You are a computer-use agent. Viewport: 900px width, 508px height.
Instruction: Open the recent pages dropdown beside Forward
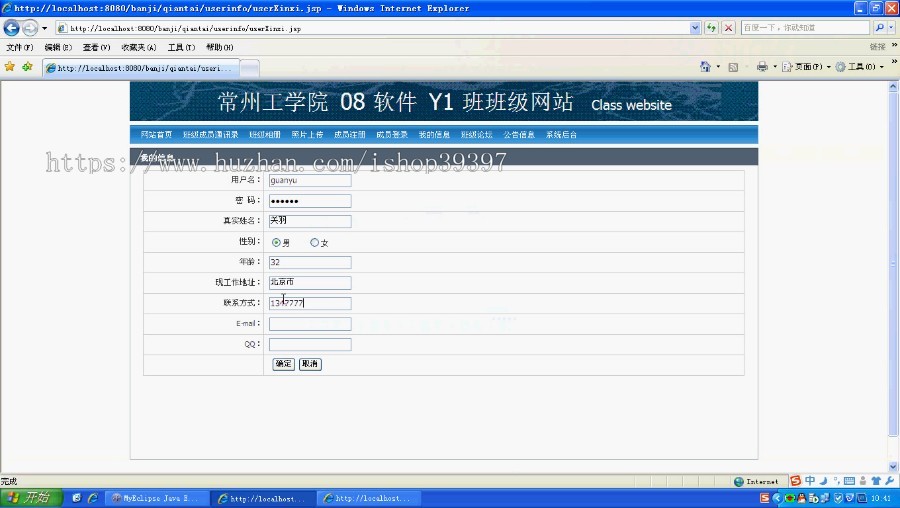click(x=44, y=28)
